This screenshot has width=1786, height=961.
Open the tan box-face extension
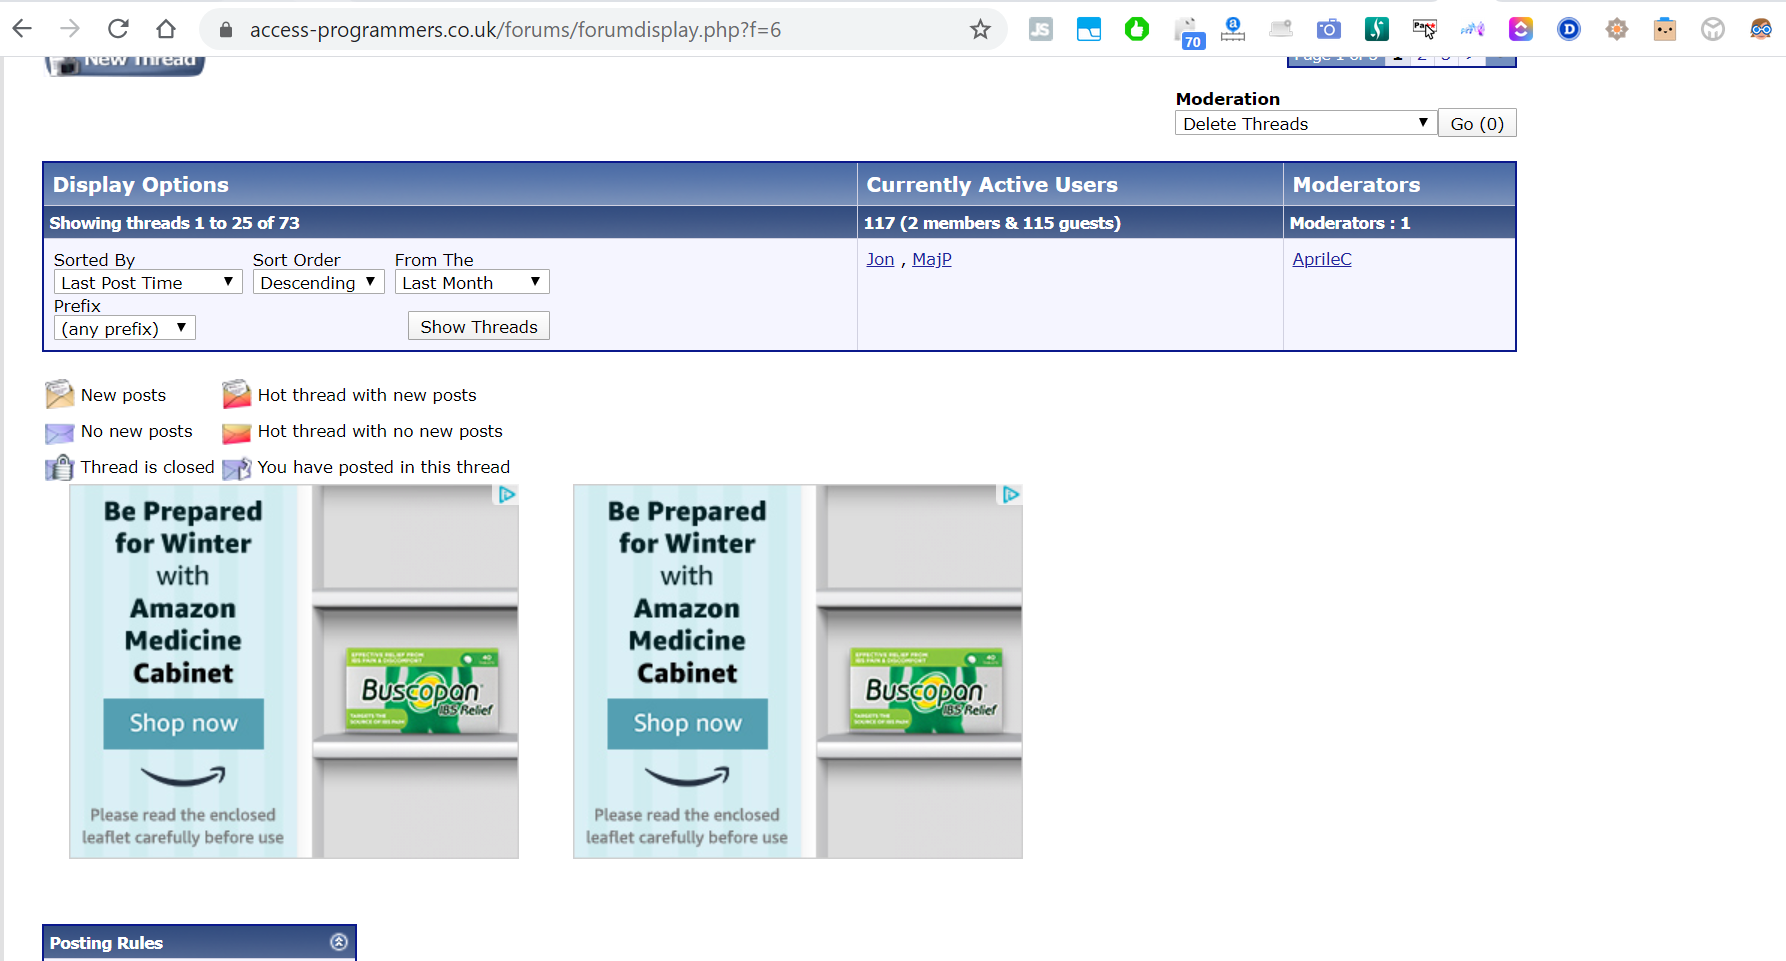[1665, 29]
